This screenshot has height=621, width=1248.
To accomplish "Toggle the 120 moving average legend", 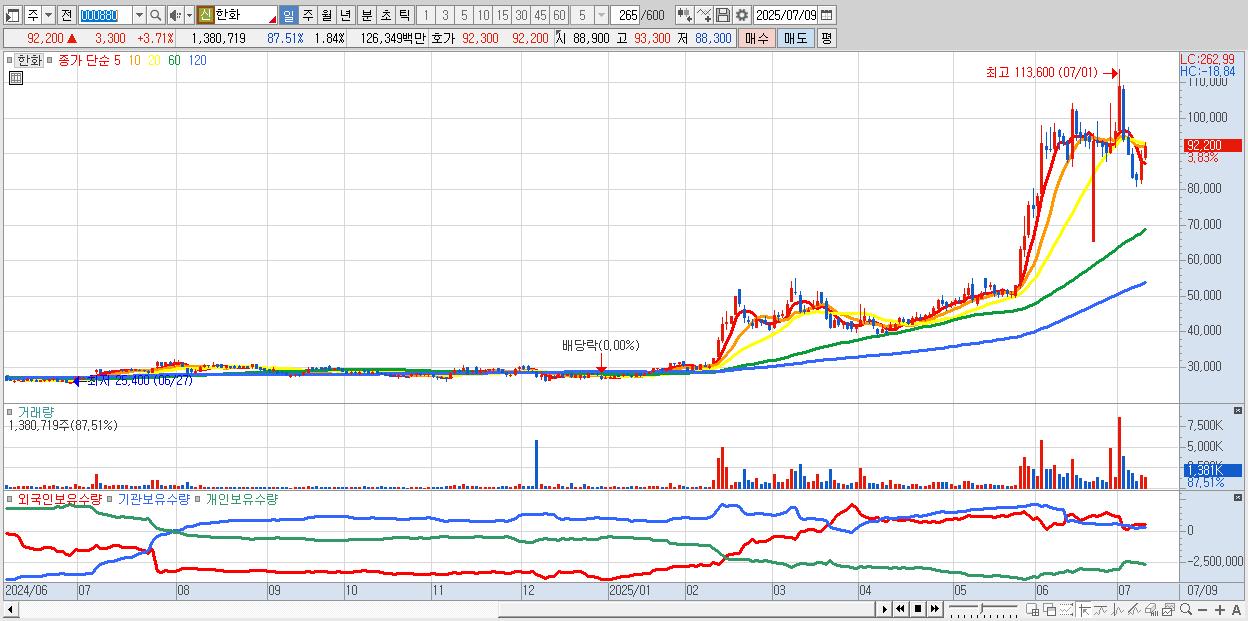I will (197, 61).
